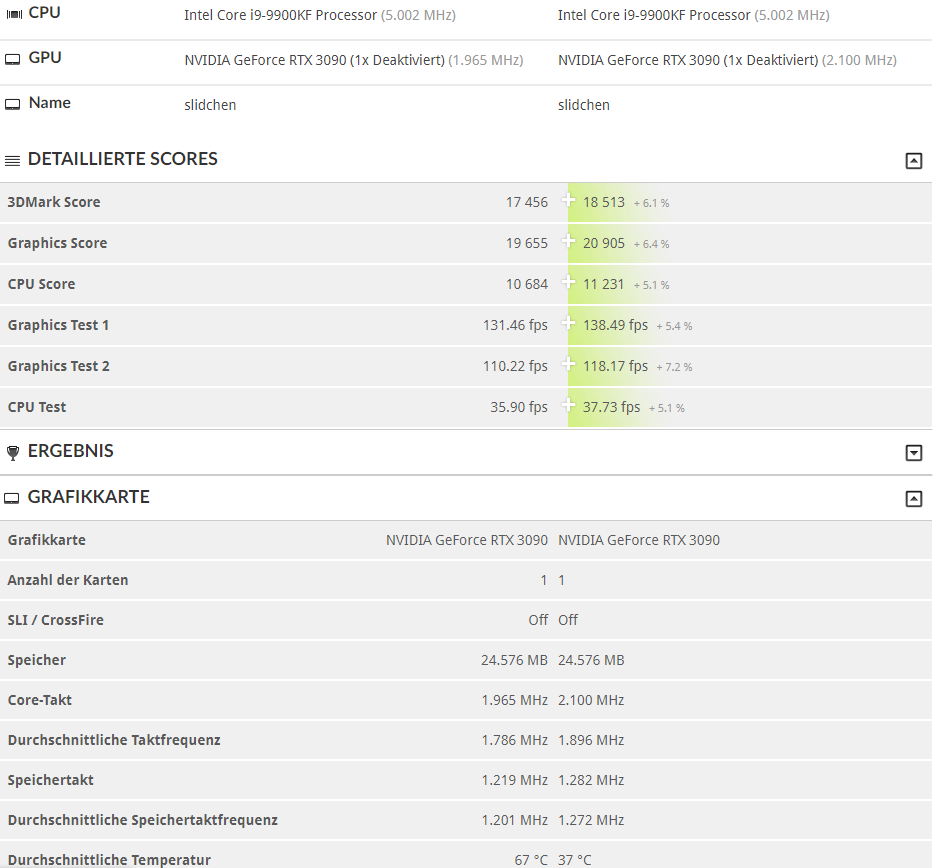Click plus icon in Graphics Test 2 row

coord(568,364)
